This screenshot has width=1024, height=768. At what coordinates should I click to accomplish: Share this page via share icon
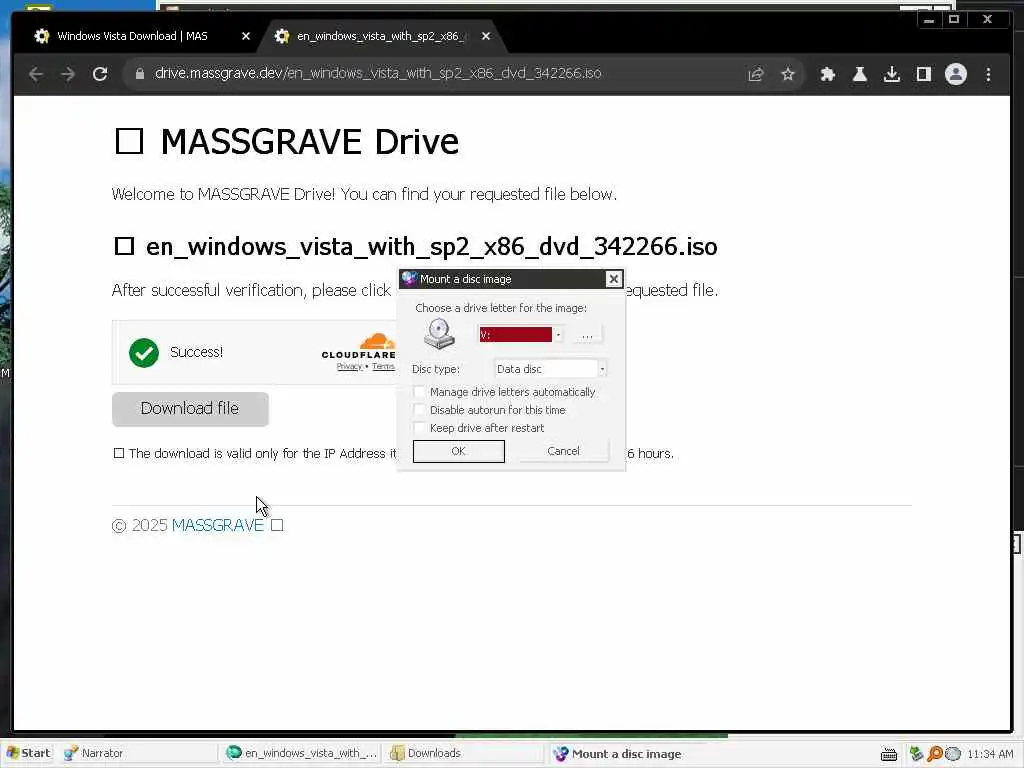click(x=756, y=74)
